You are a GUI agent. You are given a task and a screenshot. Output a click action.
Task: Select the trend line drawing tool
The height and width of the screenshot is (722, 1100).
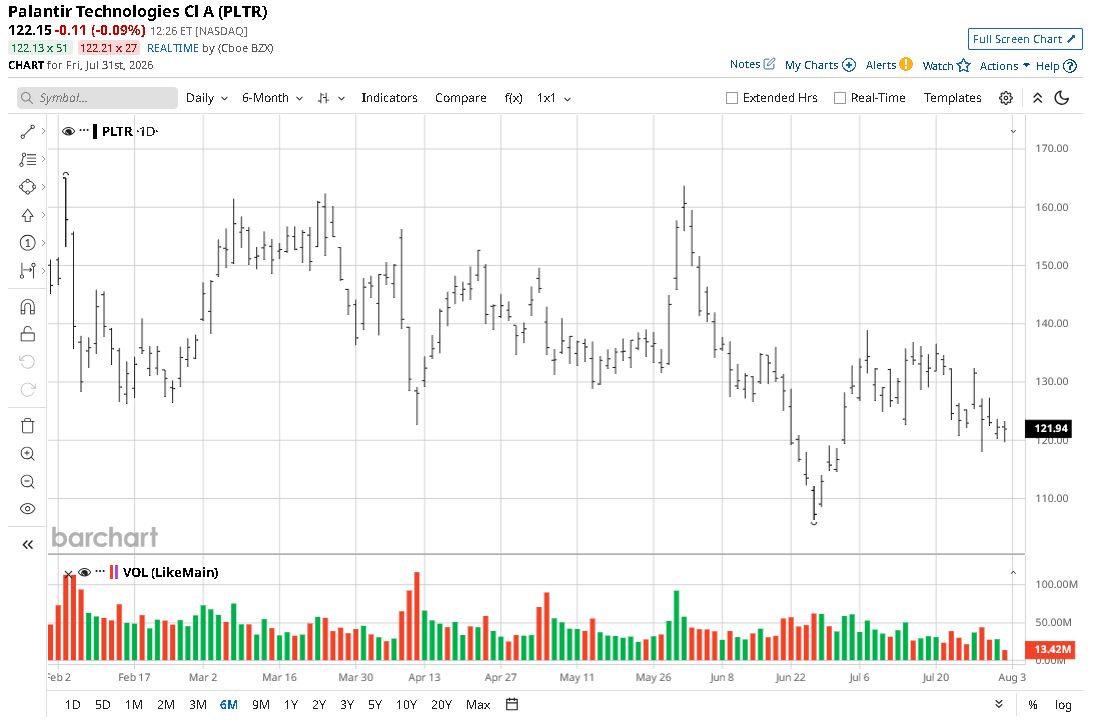pos(27,131)
